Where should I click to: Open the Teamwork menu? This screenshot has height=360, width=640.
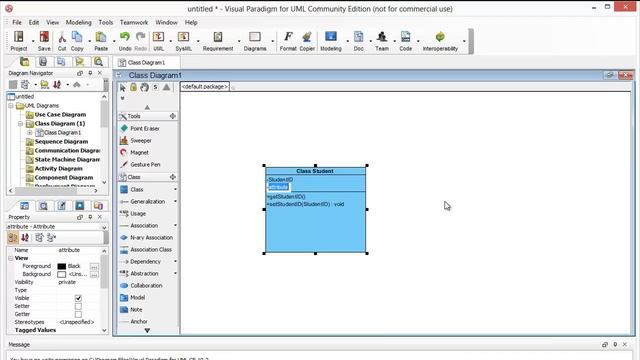[x=134, y=22]
